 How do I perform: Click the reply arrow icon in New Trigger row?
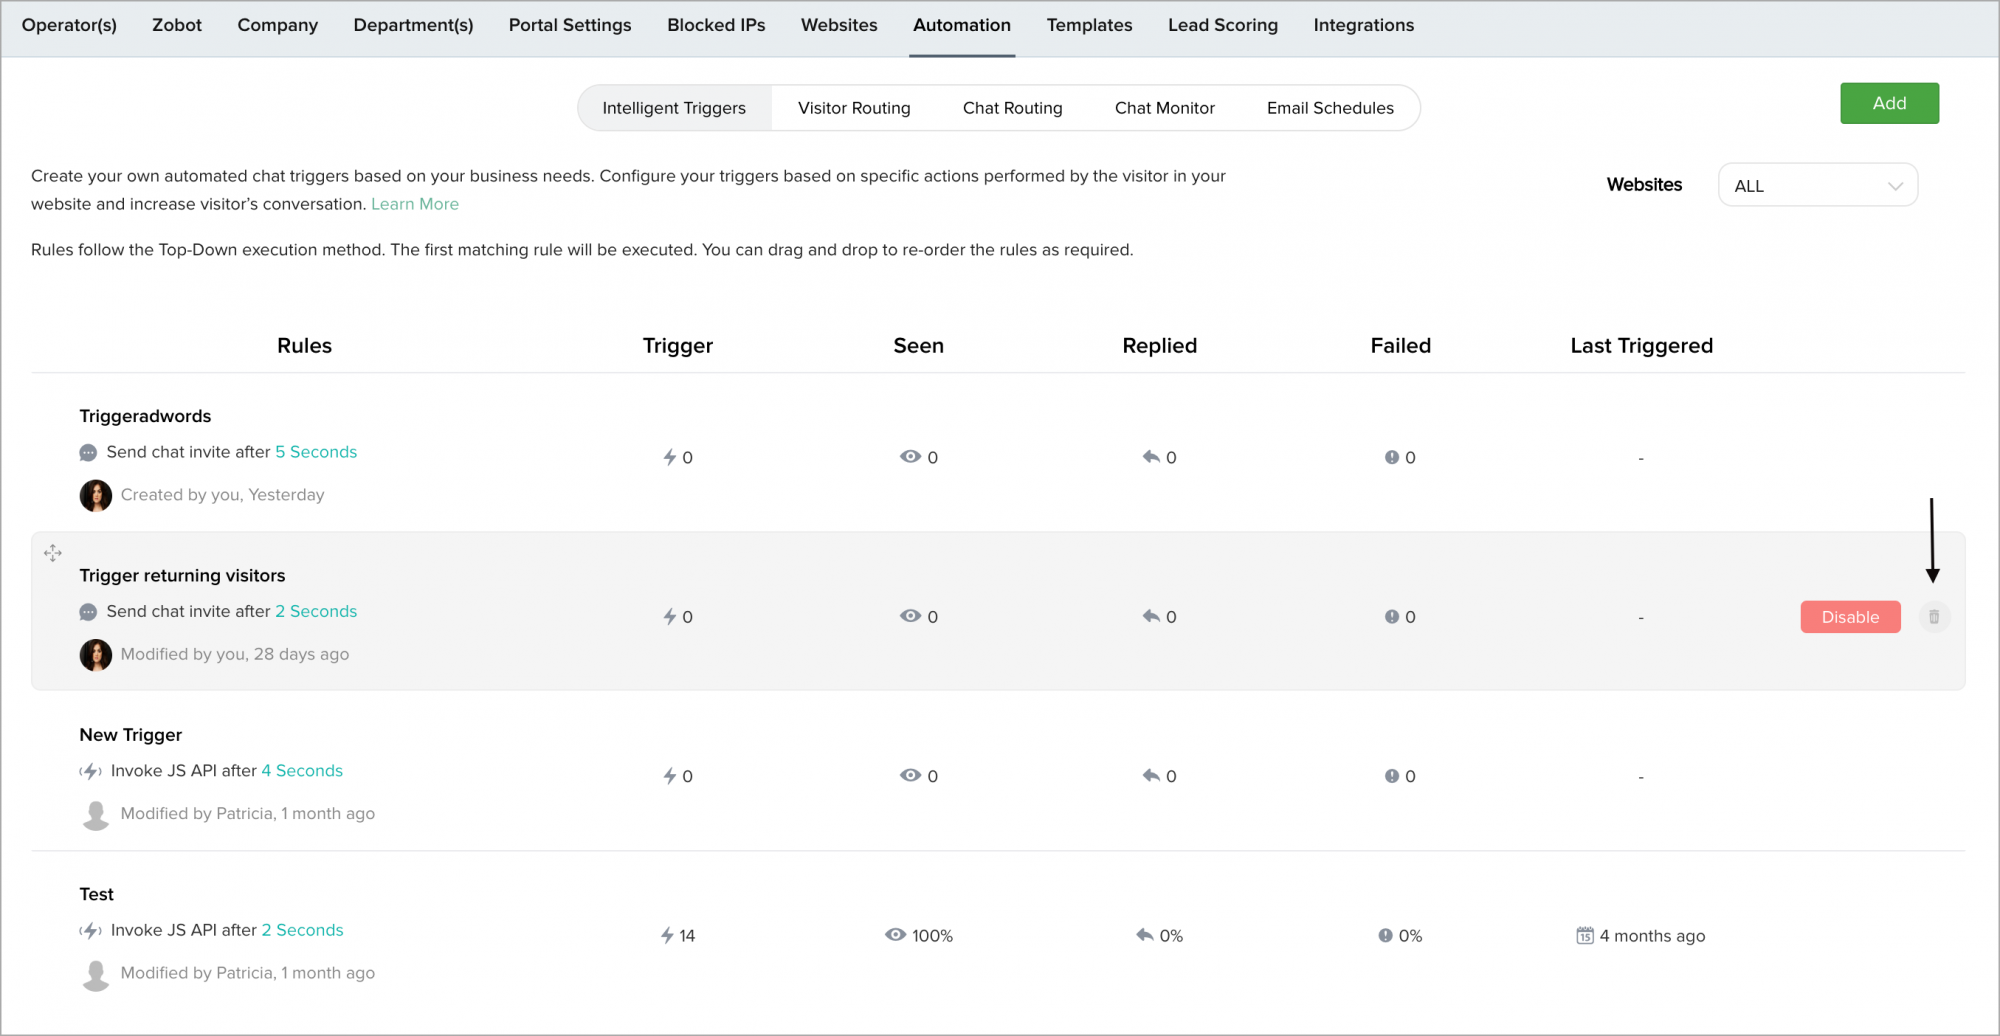[1151, 776]
